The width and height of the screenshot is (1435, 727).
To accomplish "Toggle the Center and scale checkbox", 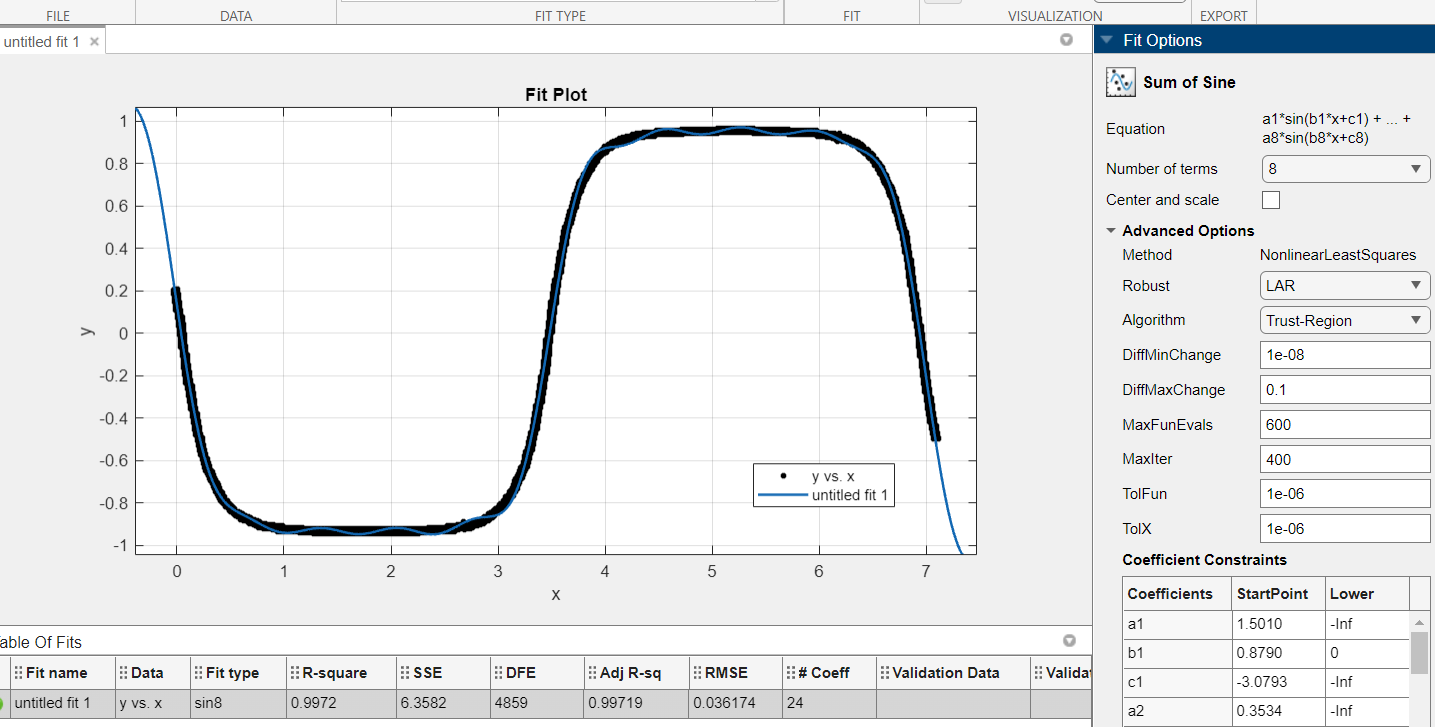I will (1271, 200).
